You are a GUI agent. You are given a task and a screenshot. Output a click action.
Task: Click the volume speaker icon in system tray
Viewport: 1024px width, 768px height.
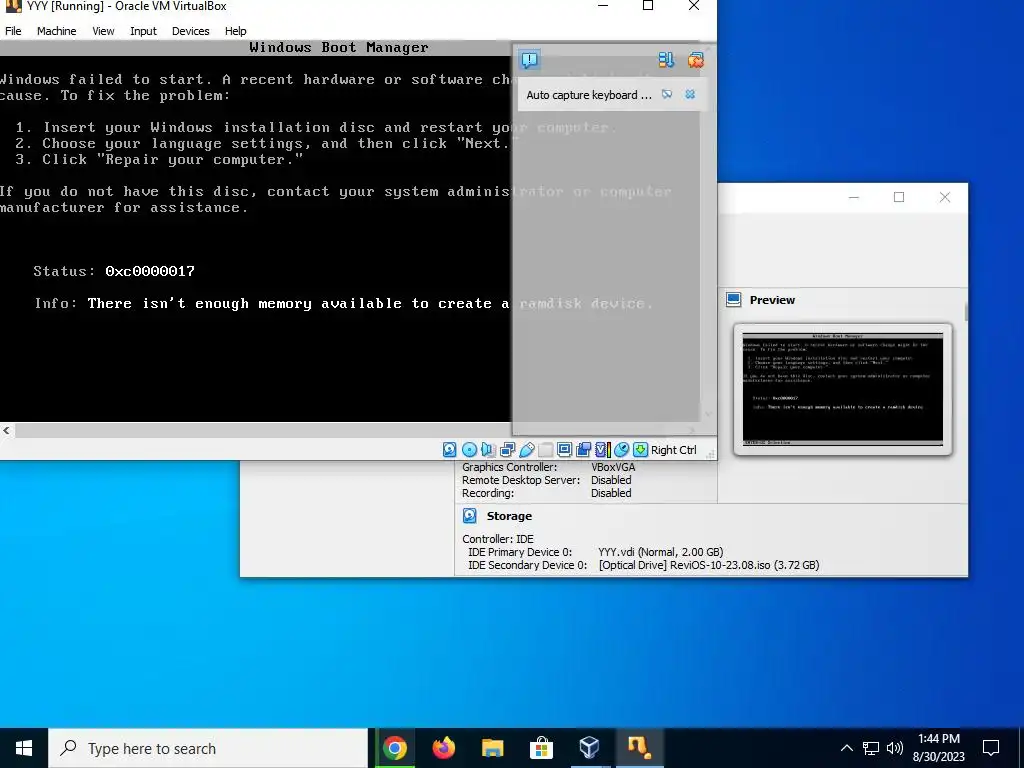click(895, 748)
